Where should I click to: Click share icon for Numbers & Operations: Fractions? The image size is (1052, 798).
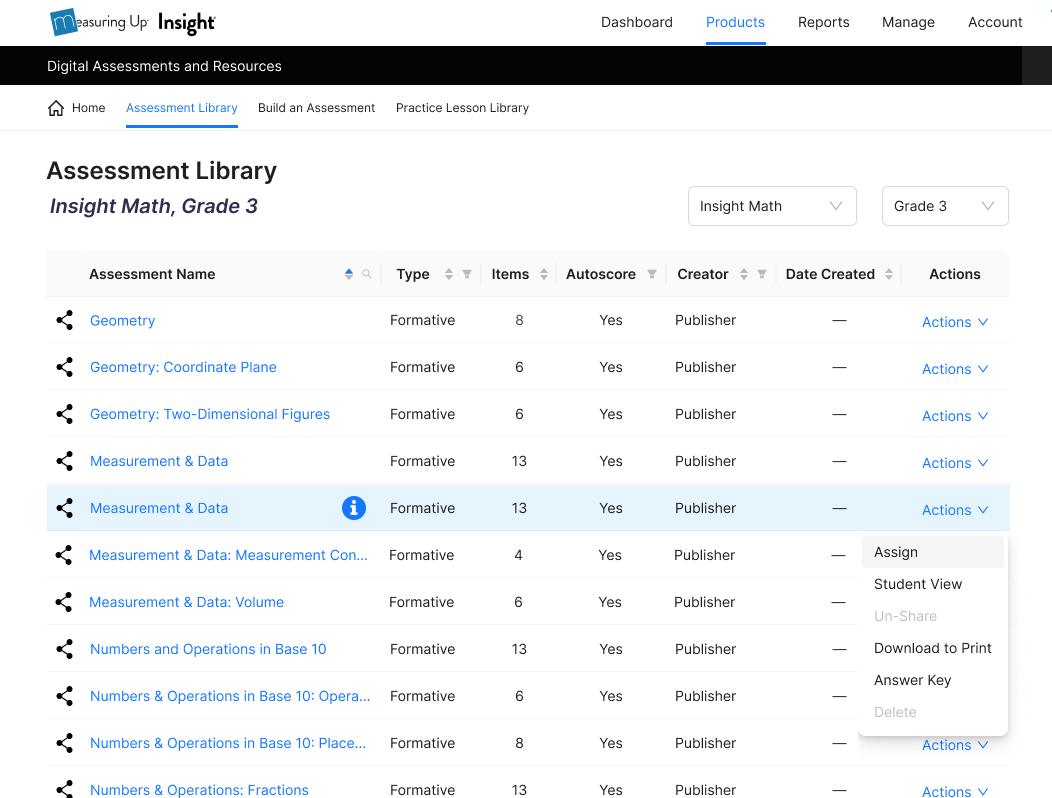[64, 789]
